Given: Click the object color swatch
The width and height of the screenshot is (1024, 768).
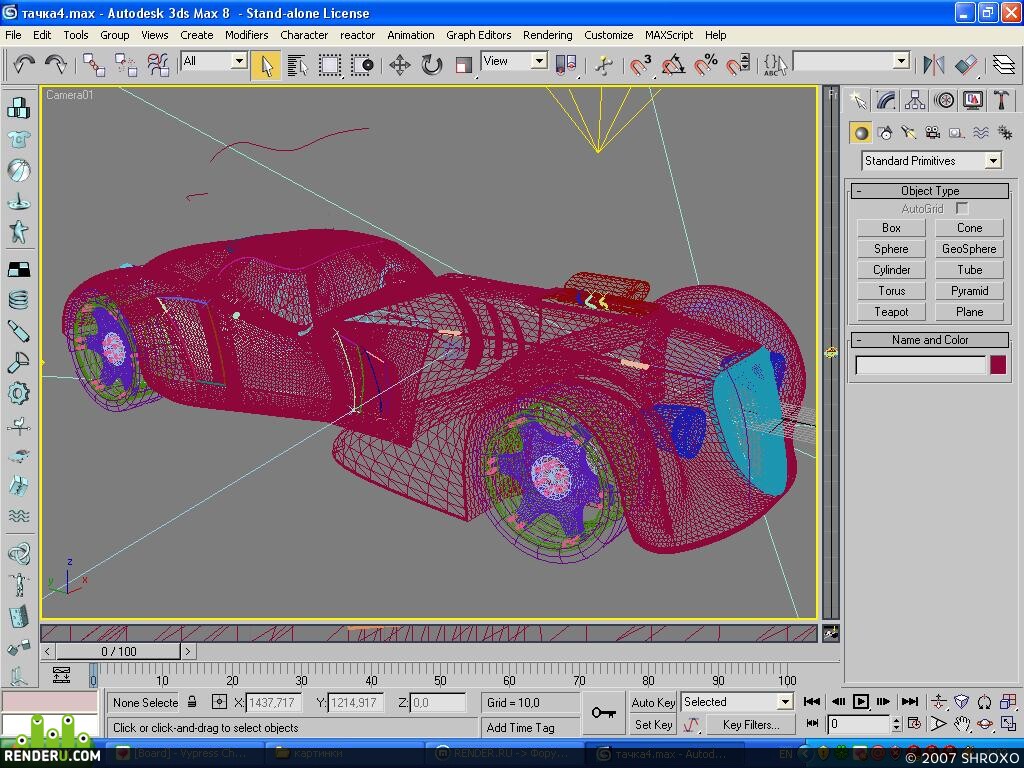Looking at the screenshot, I should [x=997, y=364].
